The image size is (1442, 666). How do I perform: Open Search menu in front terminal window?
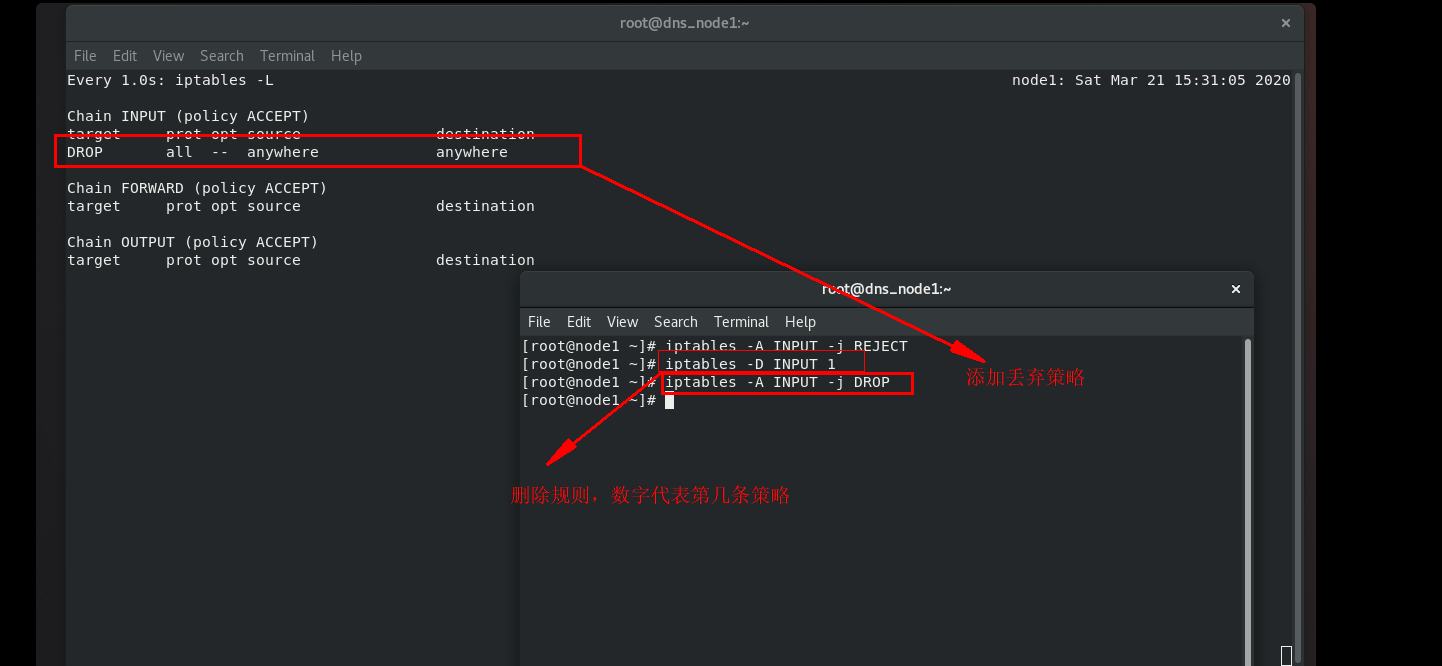point(676,322)
